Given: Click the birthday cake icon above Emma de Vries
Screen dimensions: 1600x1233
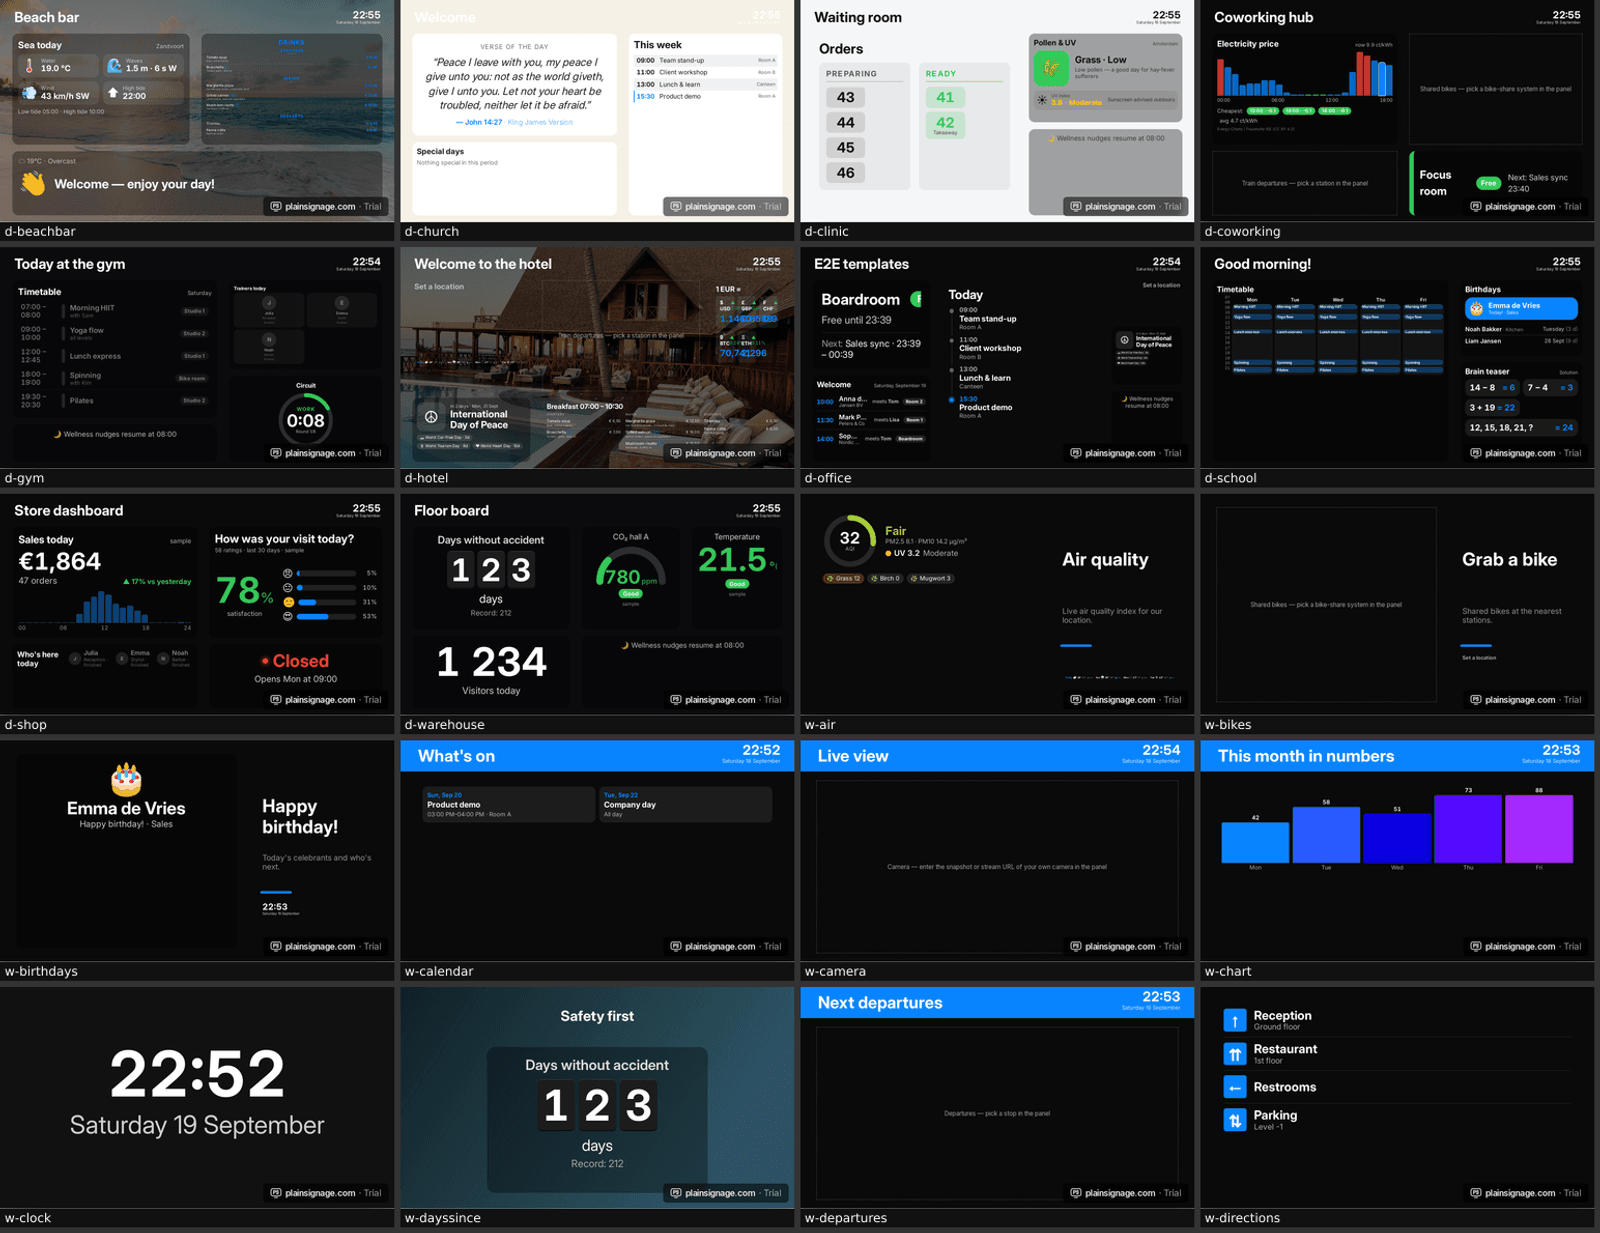Looking at the screenshot, I should pos(126,779).
